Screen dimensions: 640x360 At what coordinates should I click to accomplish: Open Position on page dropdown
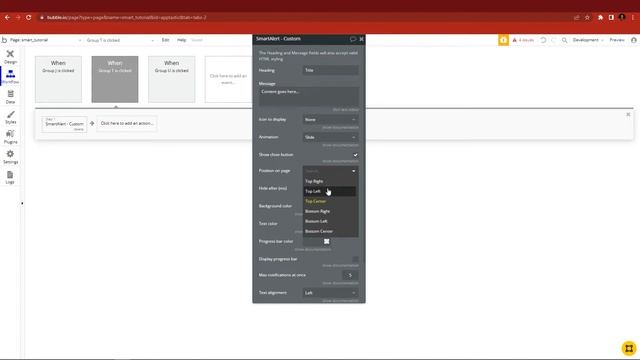pos(330,171)
